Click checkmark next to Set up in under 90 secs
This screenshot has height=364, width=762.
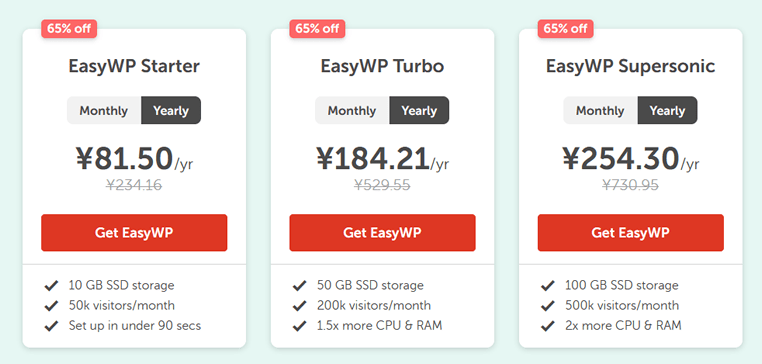[x=51, y=326]
